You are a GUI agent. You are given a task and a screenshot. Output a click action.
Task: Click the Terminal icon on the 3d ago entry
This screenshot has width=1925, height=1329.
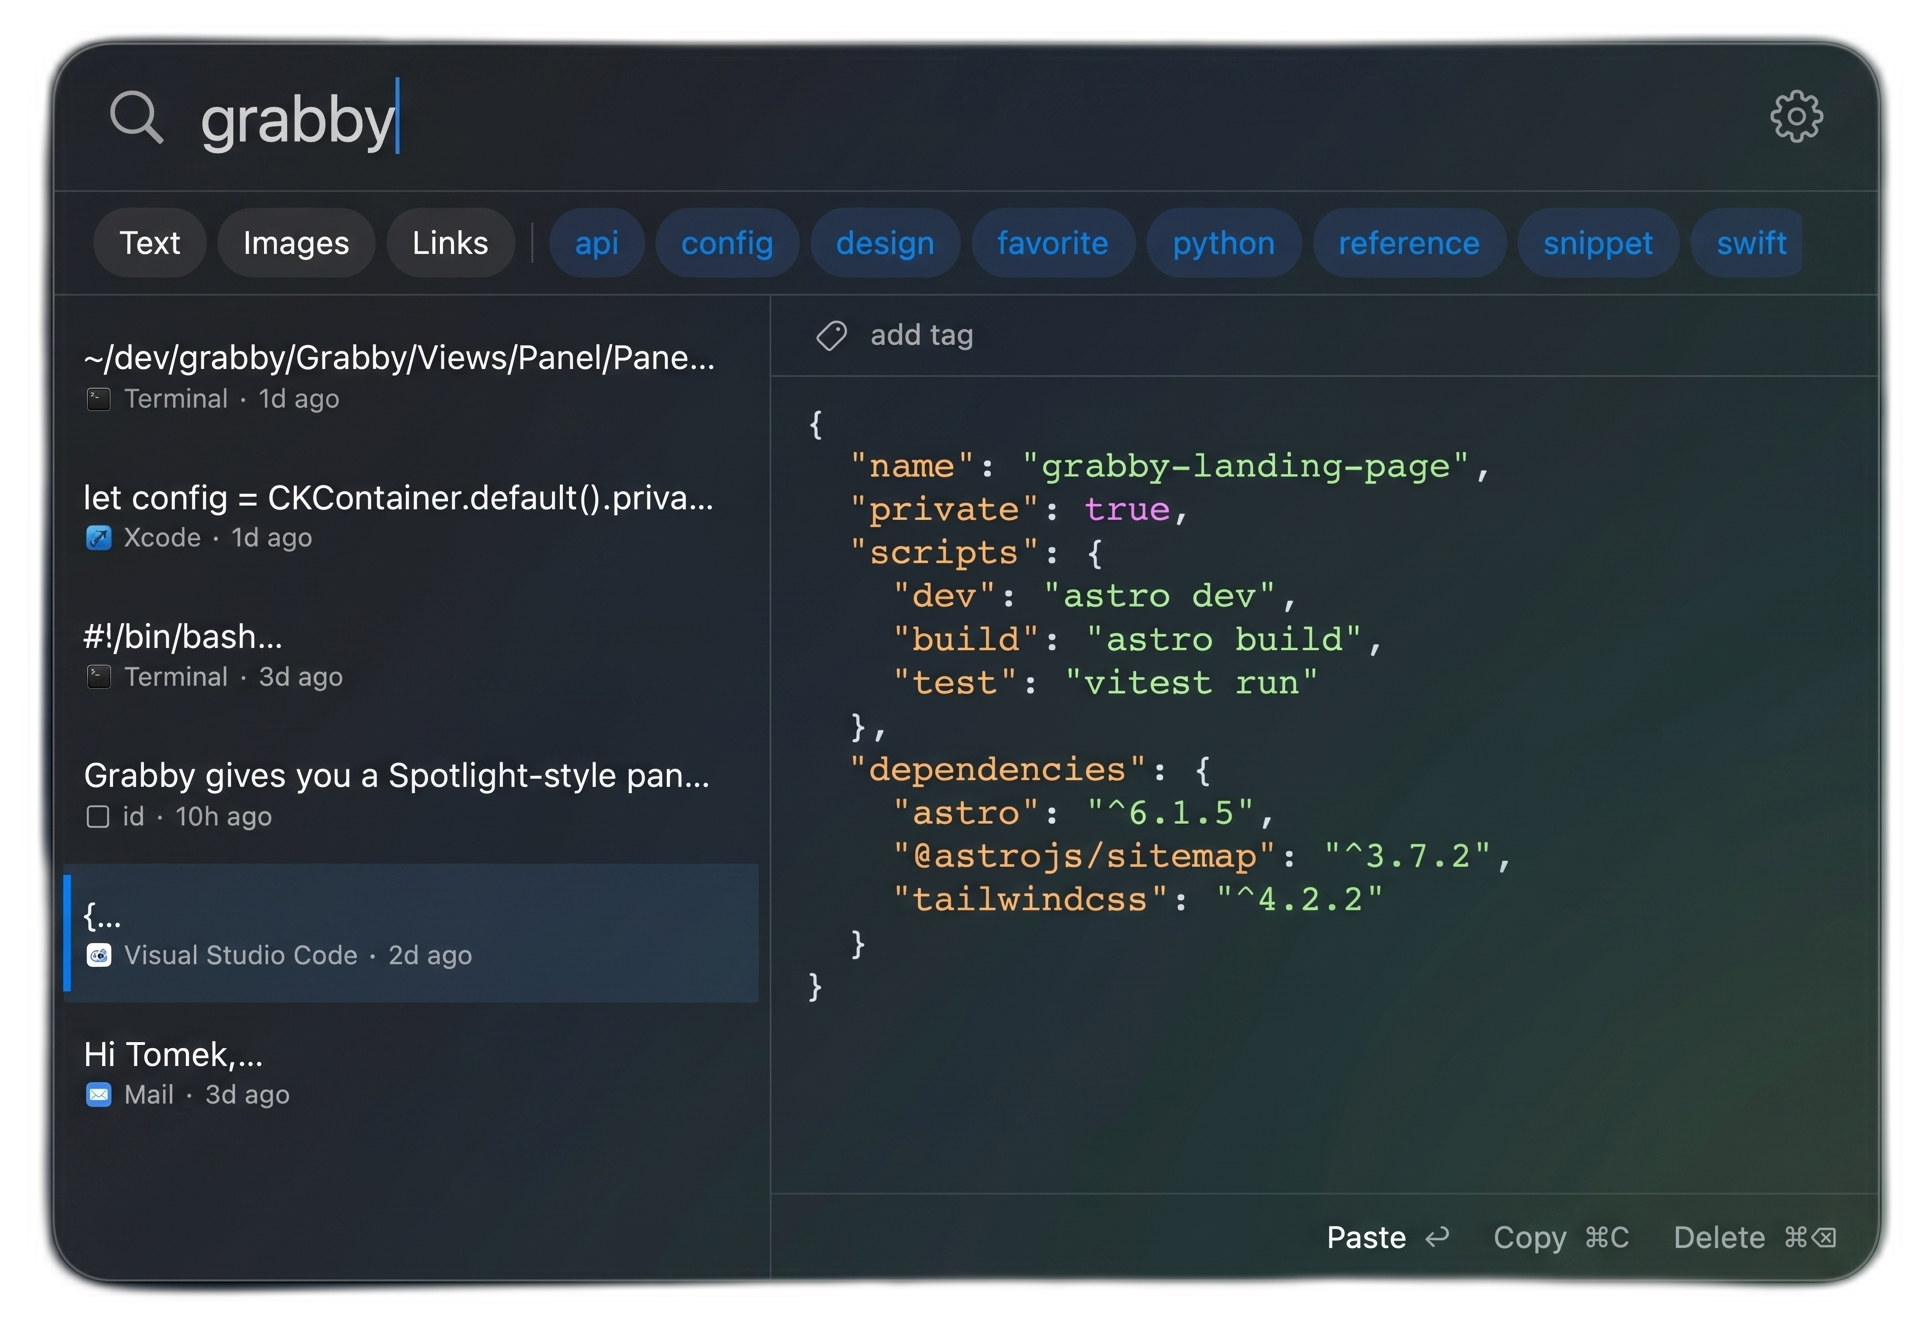point(98,678)
